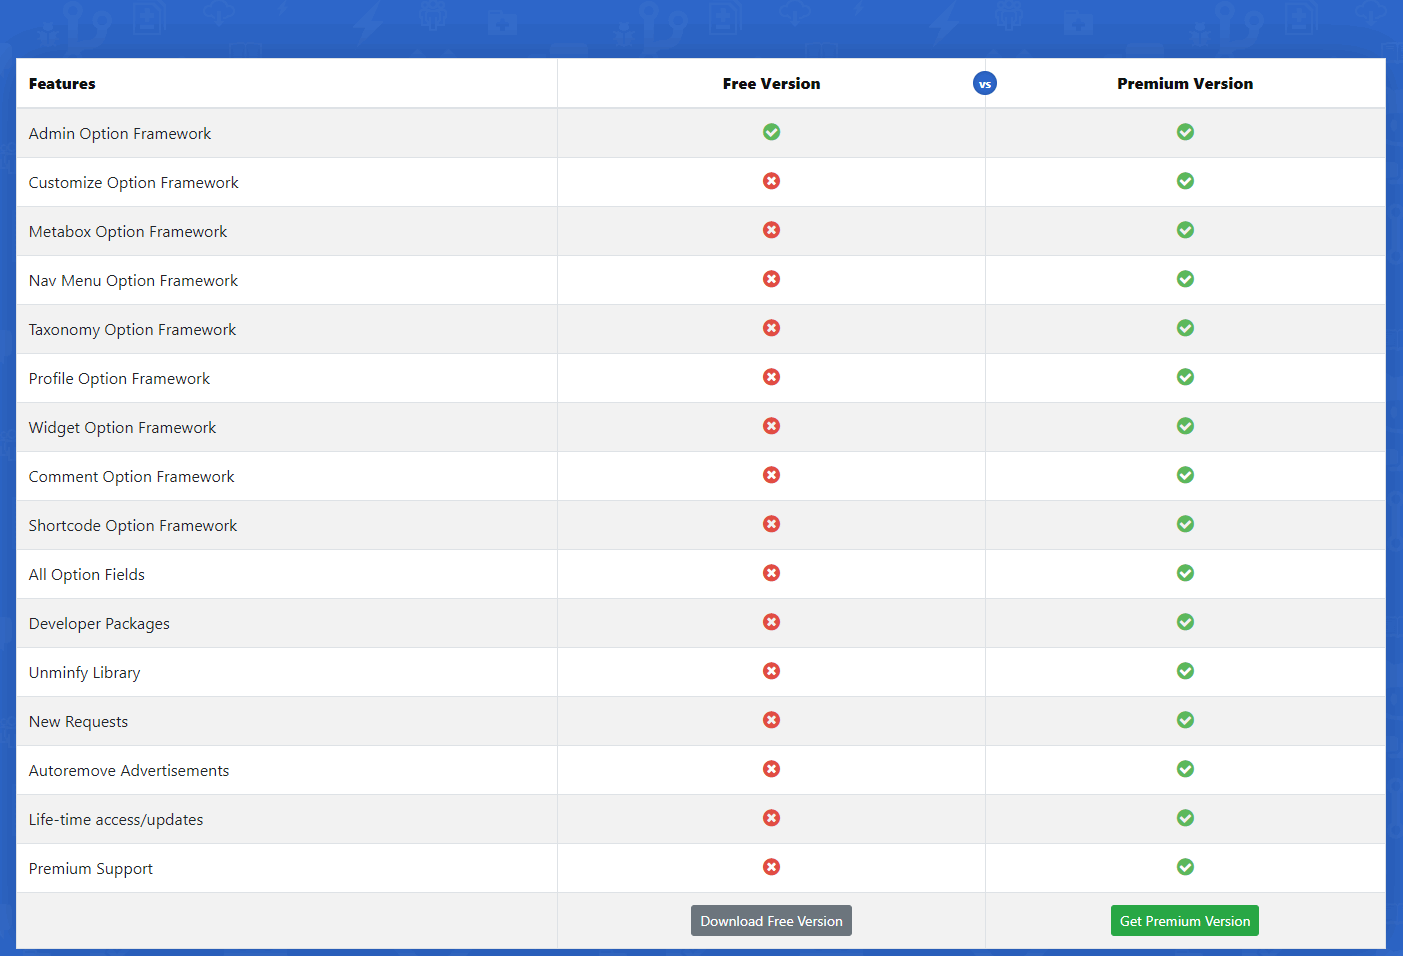The height and width of the screenshot is (956, 1403).
Task: Select the Shortcode Option Framework label
Action: tap(133, 526)
